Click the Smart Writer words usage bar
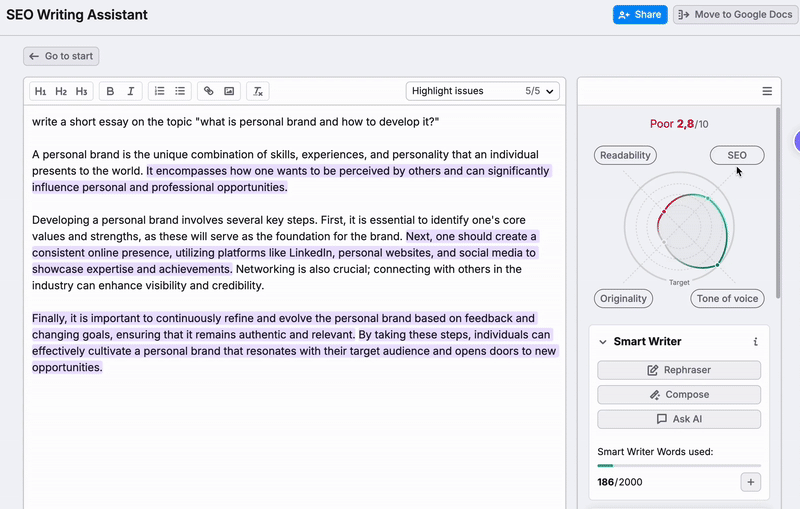 (x=679, y=466)
